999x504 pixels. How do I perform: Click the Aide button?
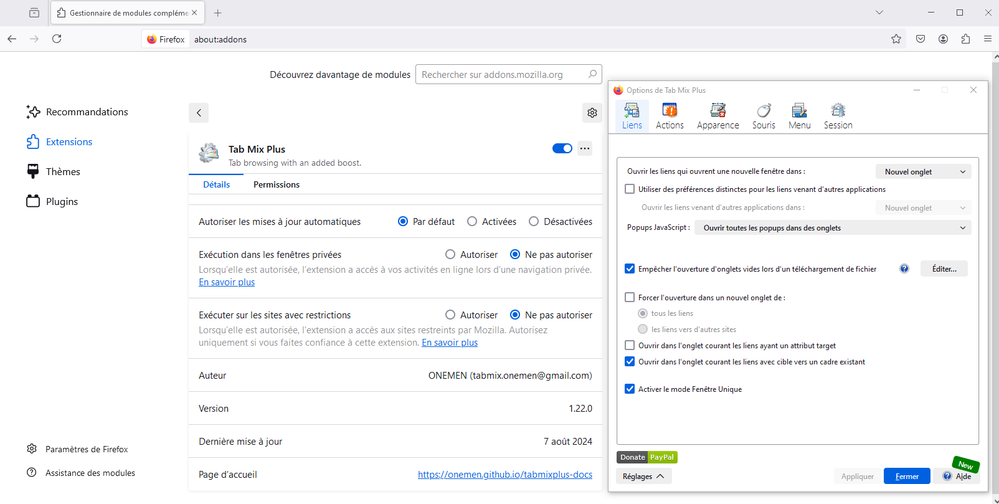956,476
